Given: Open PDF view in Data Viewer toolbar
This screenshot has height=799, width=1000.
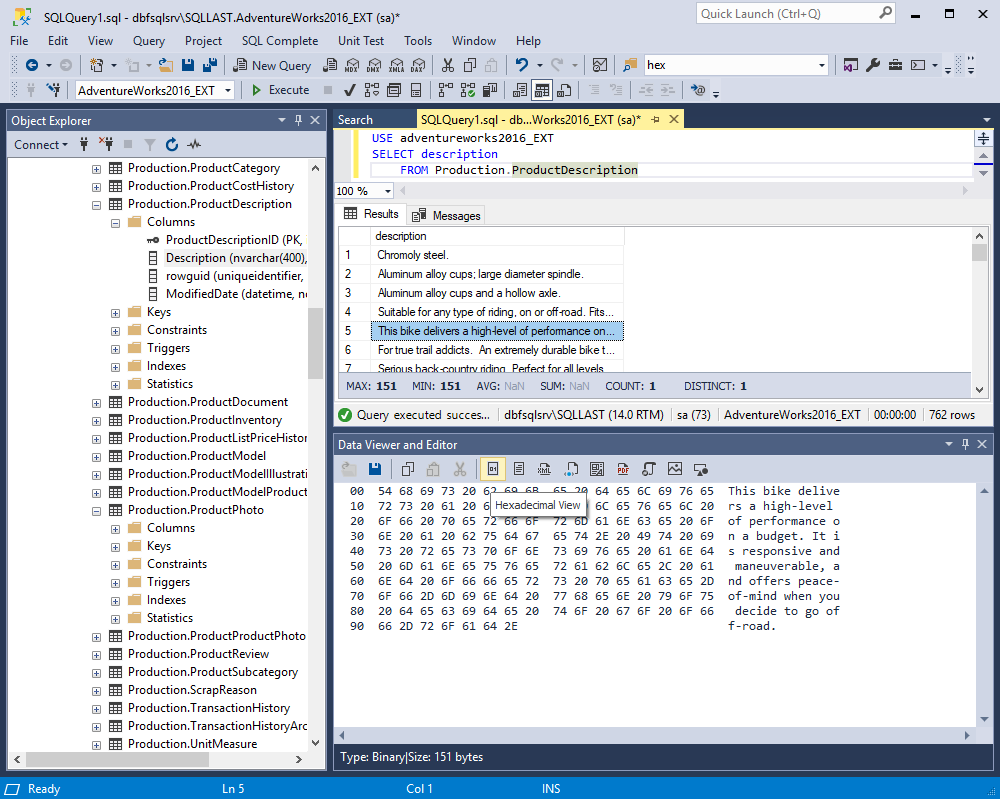Looking at the screenshot, I should point(623,469).
